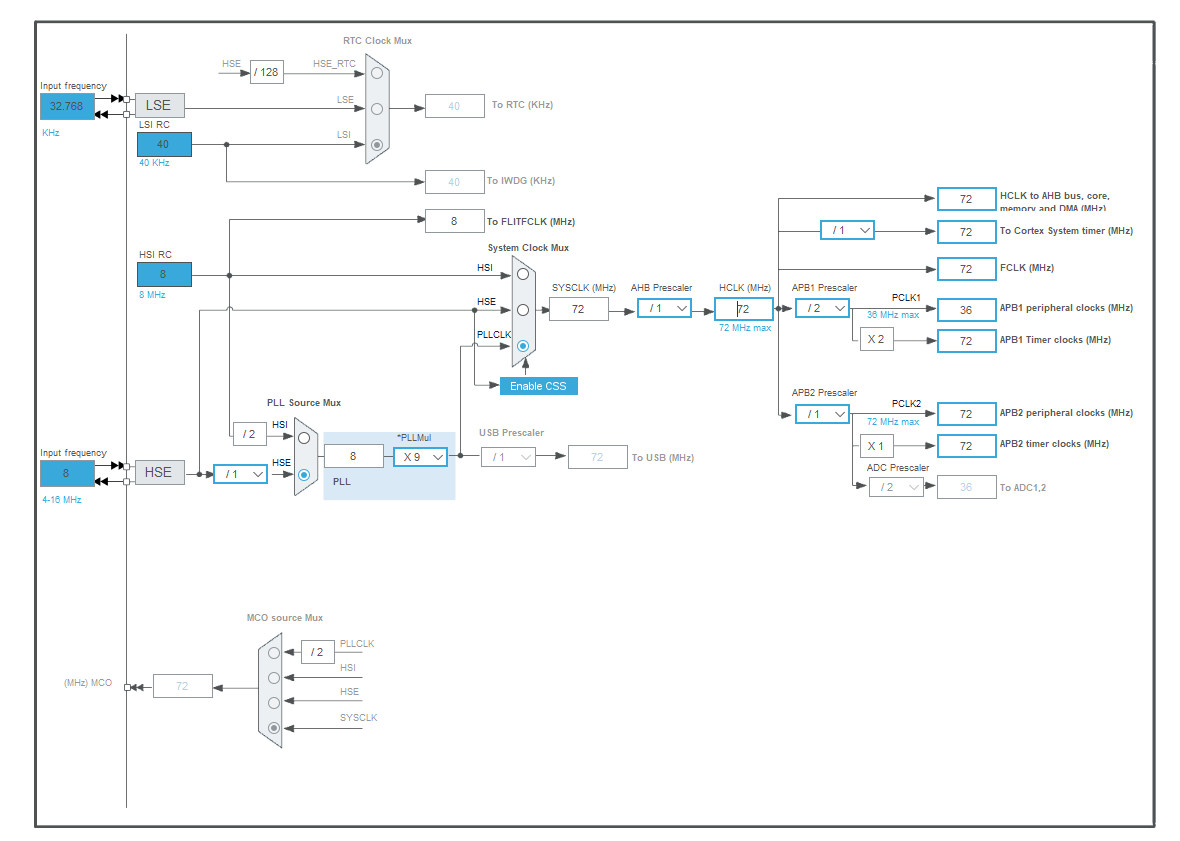
Task: Click the HCLK frequency input field
Action: coord(743,308)
